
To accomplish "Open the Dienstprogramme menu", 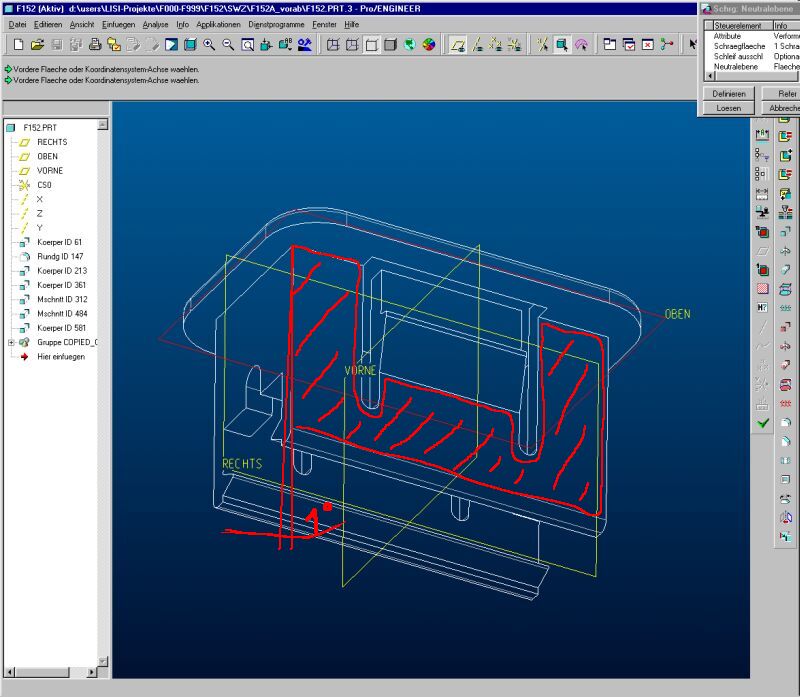I will (276, 24).
